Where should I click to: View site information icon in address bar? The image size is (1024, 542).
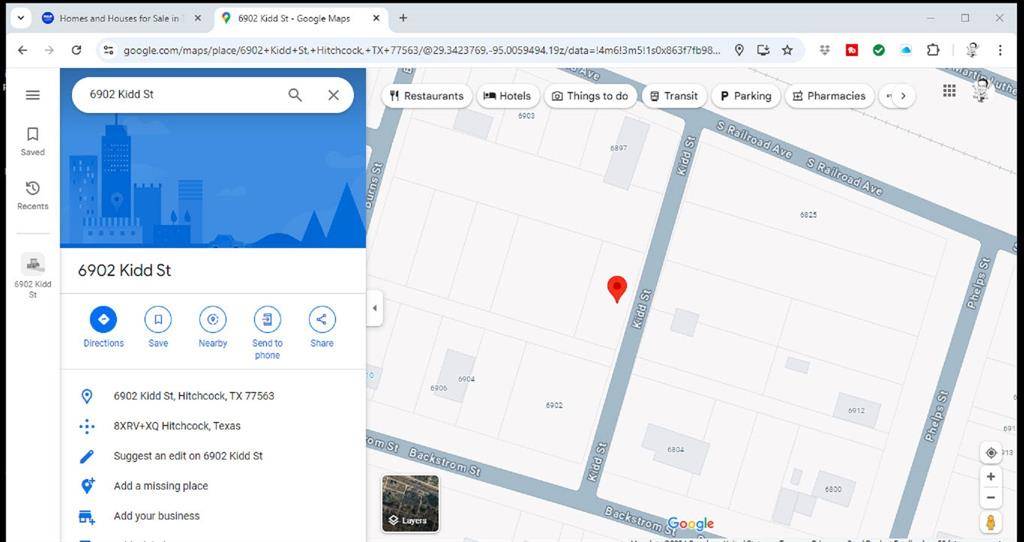tap(108, 50)
